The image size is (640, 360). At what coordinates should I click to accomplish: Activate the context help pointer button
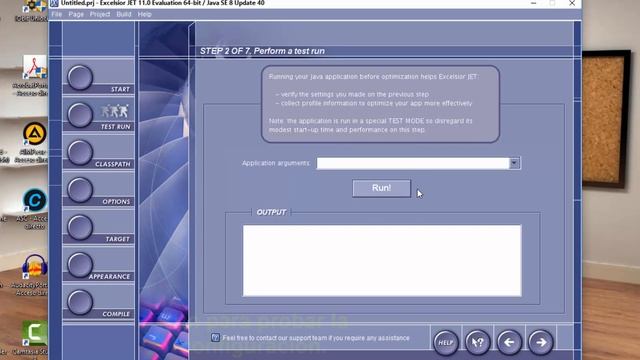pos(478,342)
